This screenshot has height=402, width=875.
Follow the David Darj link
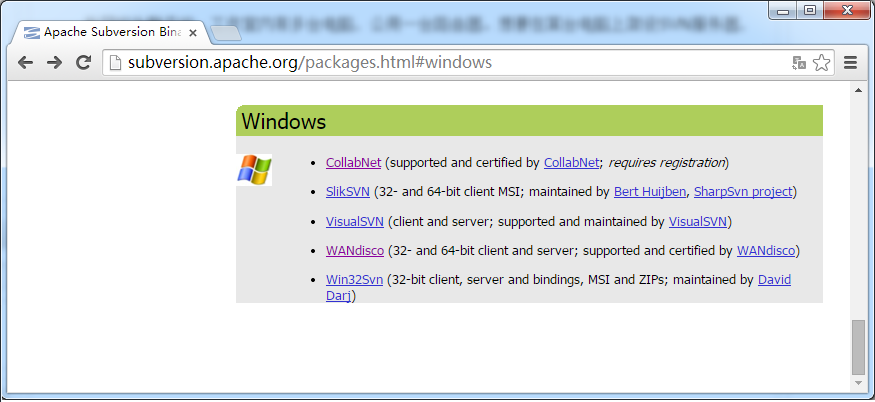(x=774, y=280)
